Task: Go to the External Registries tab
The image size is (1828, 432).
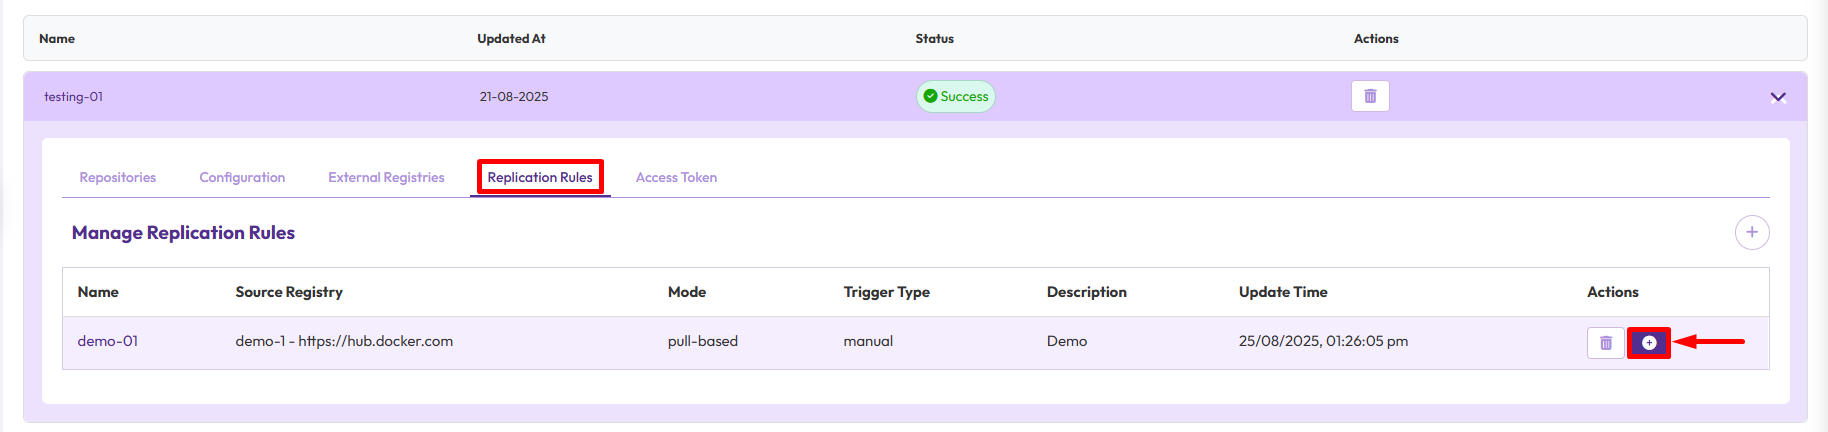Action: [386, 177]
